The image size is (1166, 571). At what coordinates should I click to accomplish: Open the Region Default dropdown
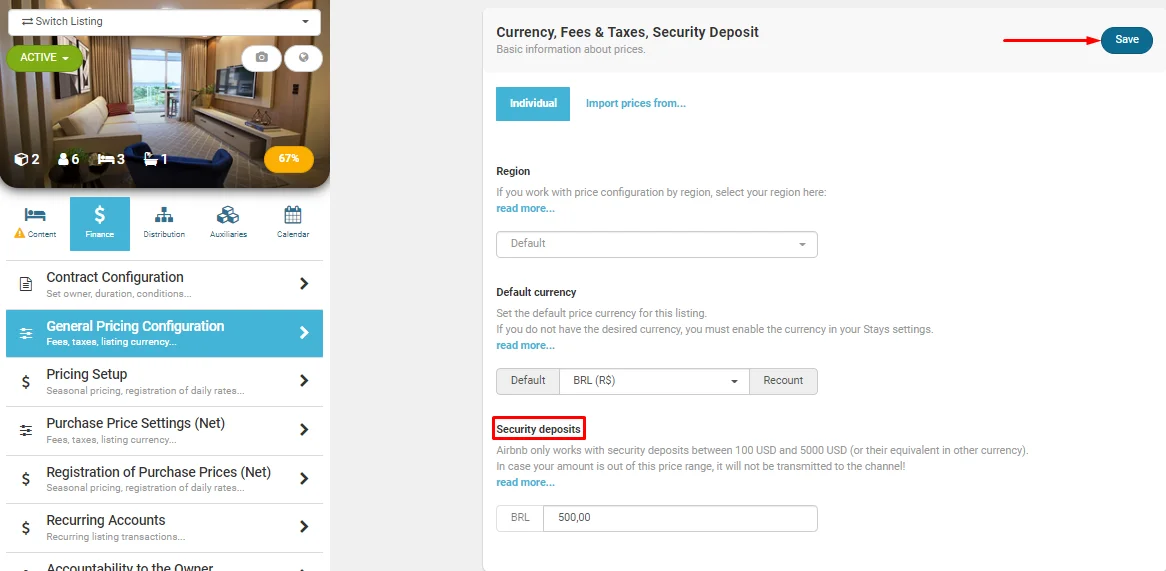[x=657, y=244]
